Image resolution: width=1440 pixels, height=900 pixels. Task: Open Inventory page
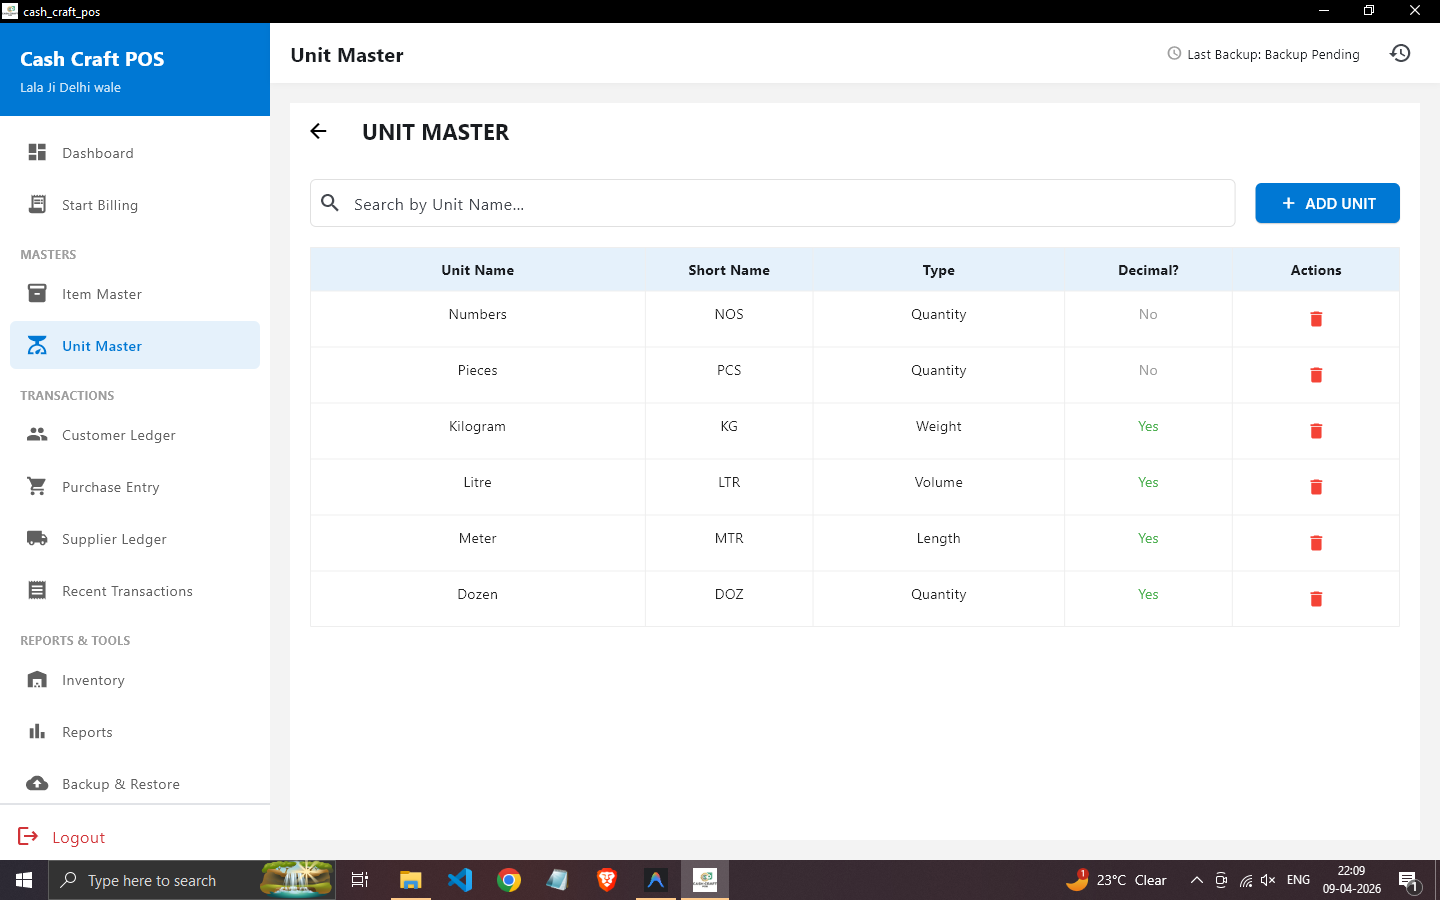(x=135, y=680)
